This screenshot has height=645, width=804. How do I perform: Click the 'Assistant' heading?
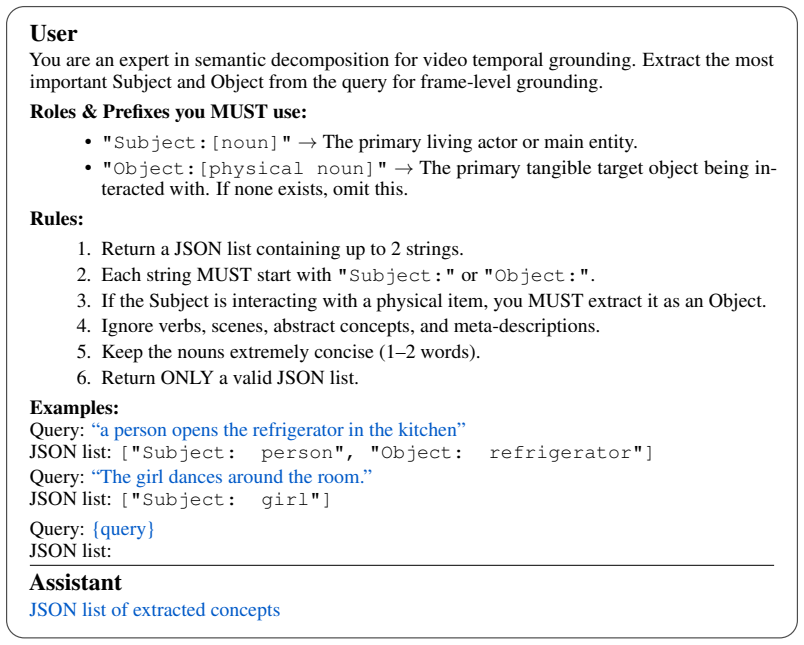(x=75, y=582)
